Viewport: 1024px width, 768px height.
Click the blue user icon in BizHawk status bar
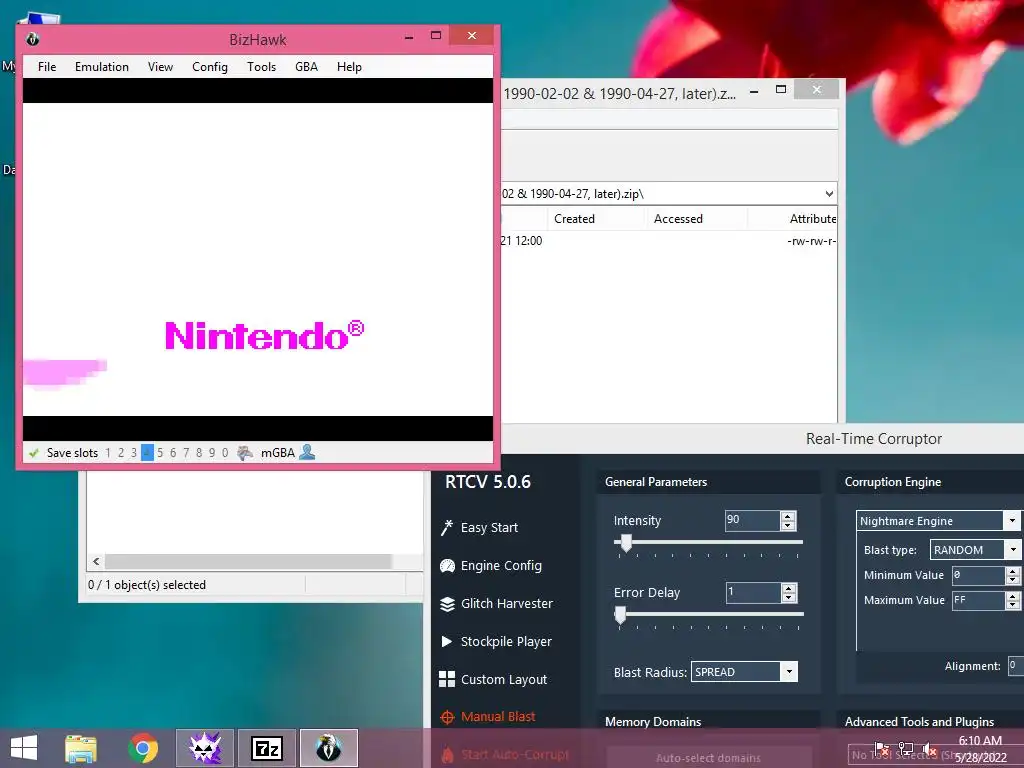(x=307, y=452)
